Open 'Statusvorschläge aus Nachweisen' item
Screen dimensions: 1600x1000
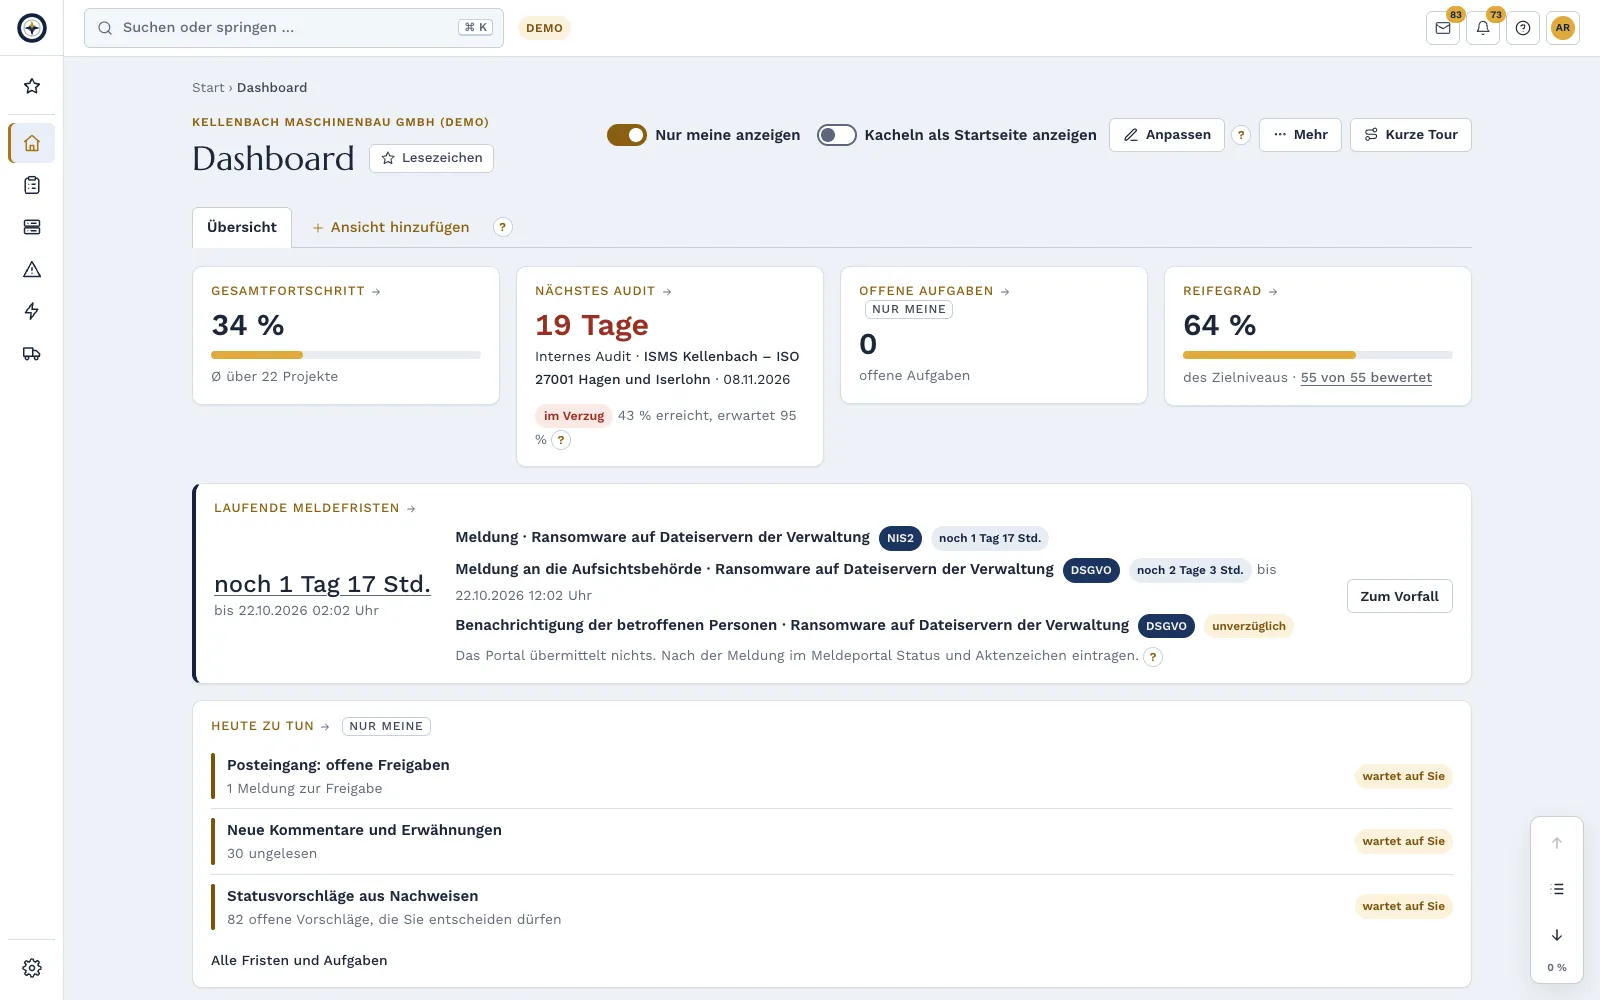click(832, 907)
